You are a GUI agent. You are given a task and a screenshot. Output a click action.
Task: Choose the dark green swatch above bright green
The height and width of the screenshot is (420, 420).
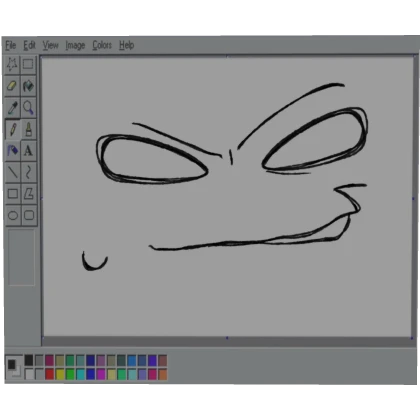point(70,360)
